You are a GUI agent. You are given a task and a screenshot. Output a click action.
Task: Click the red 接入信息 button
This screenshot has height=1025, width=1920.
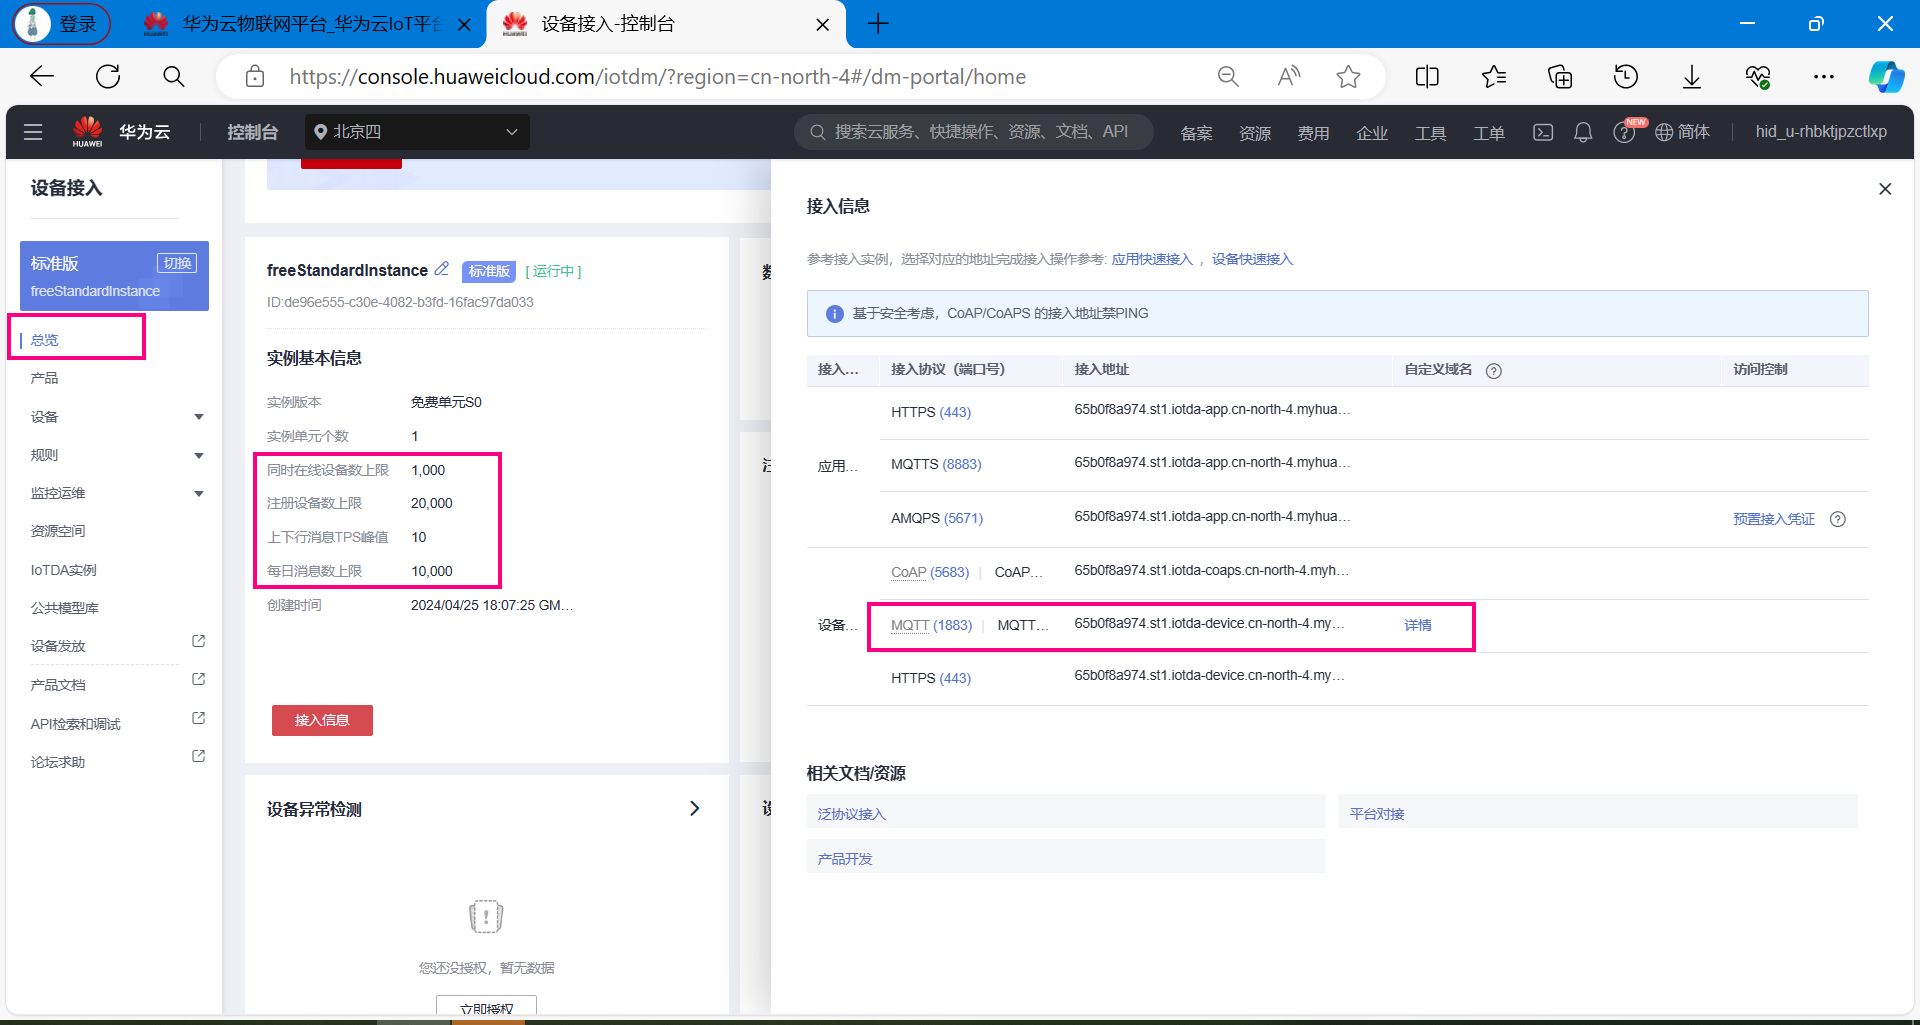coord(322,720)
